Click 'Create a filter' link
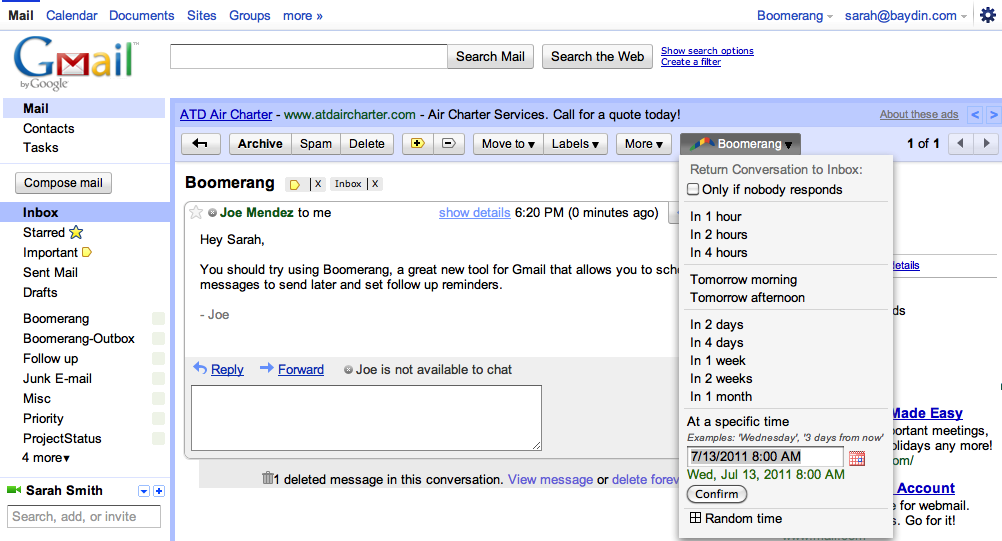 (x=691, y=62)
